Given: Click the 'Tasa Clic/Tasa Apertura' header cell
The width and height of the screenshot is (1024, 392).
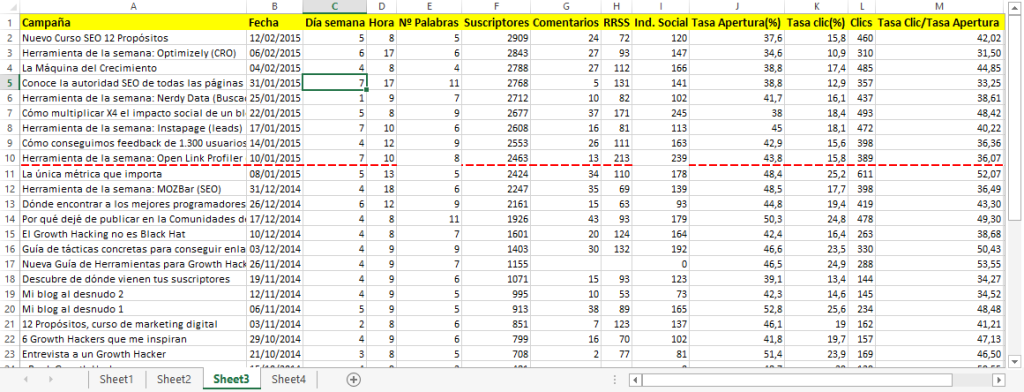Looking at the screenshot, I should [939, 22].
